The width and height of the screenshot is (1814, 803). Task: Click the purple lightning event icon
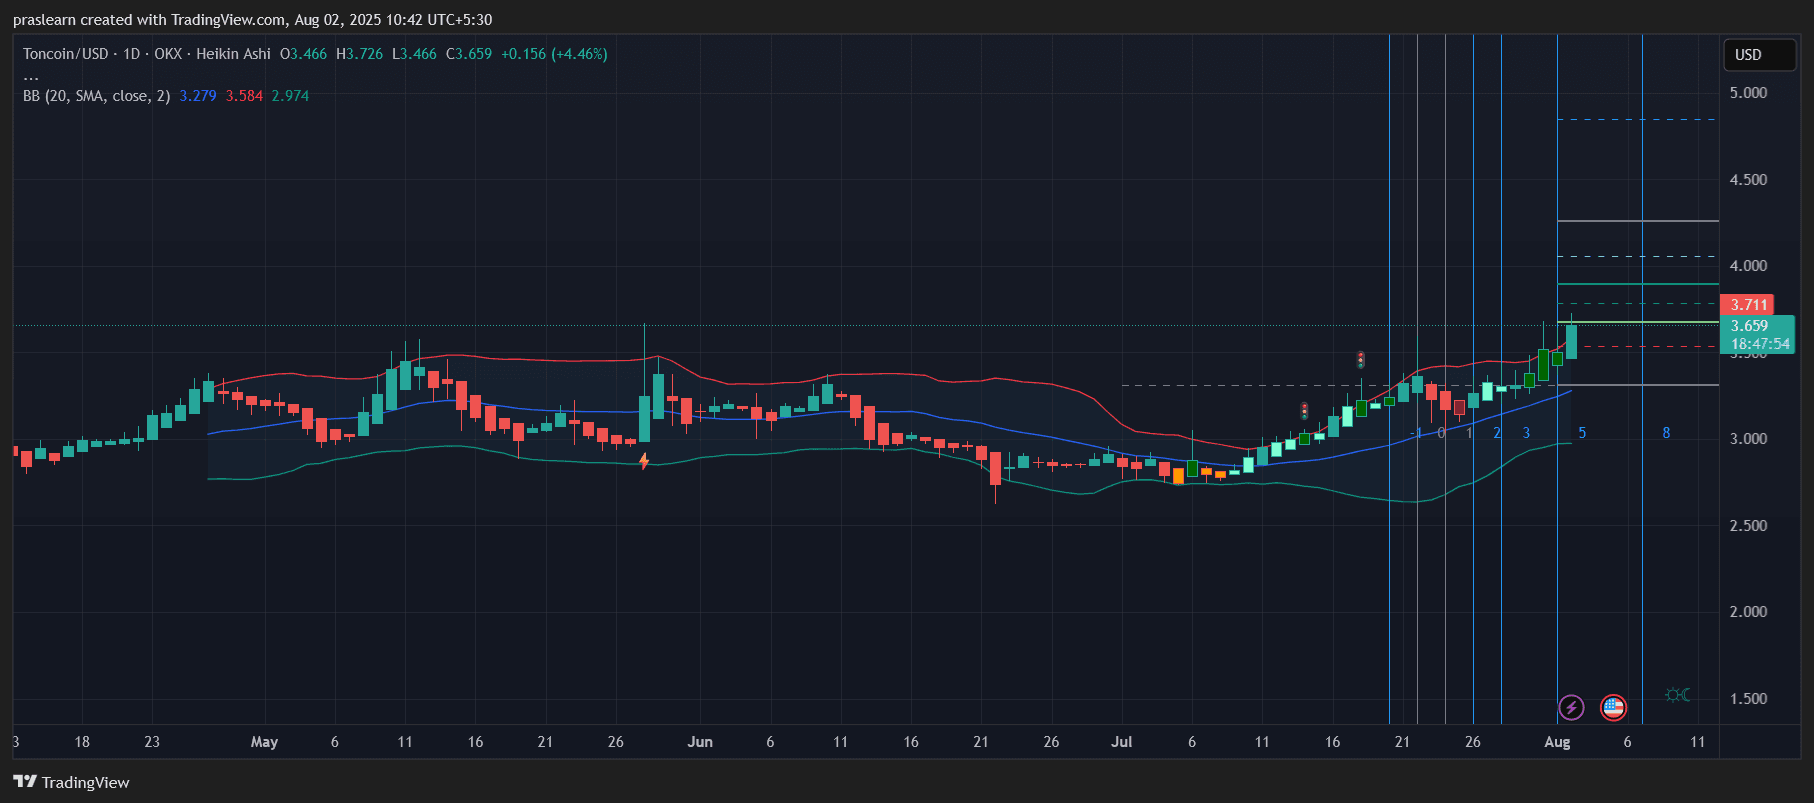1571,708
